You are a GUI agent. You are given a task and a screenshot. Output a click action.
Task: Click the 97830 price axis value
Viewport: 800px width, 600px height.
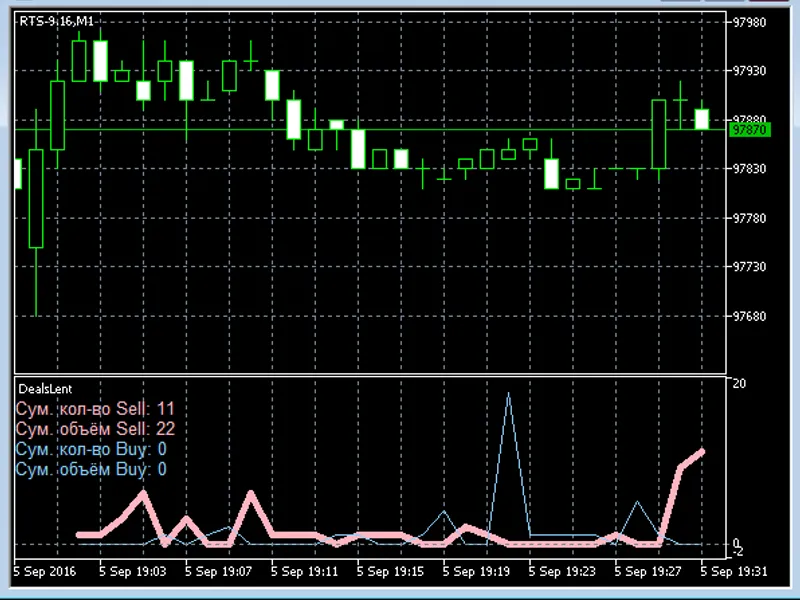749,168
